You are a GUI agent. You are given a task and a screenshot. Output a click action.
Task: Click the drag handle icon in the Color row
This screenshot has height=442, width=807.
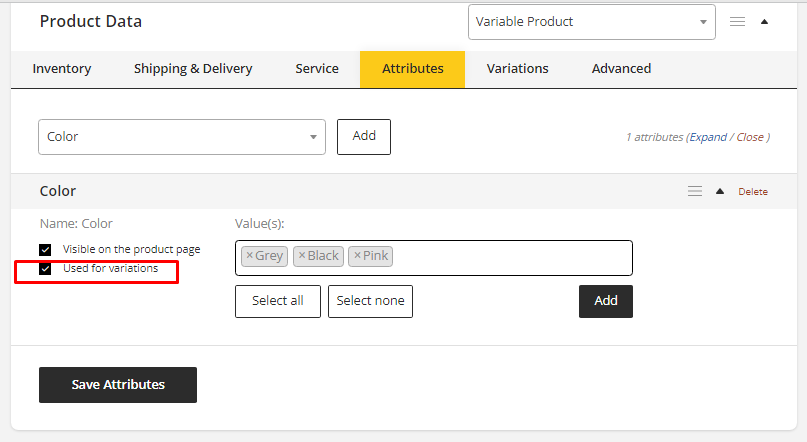tap(695, 191)
